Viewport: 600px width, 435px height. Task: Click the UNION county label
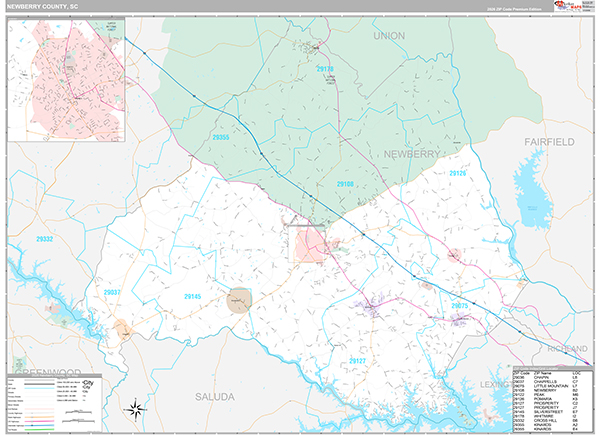click(x=389, y=36)
